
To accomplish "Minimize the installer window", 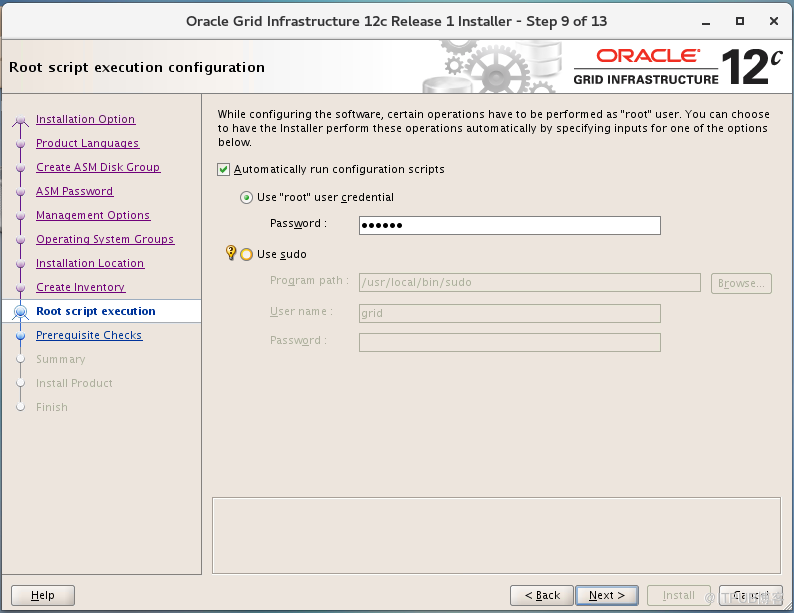I will [x=706, y=22].
